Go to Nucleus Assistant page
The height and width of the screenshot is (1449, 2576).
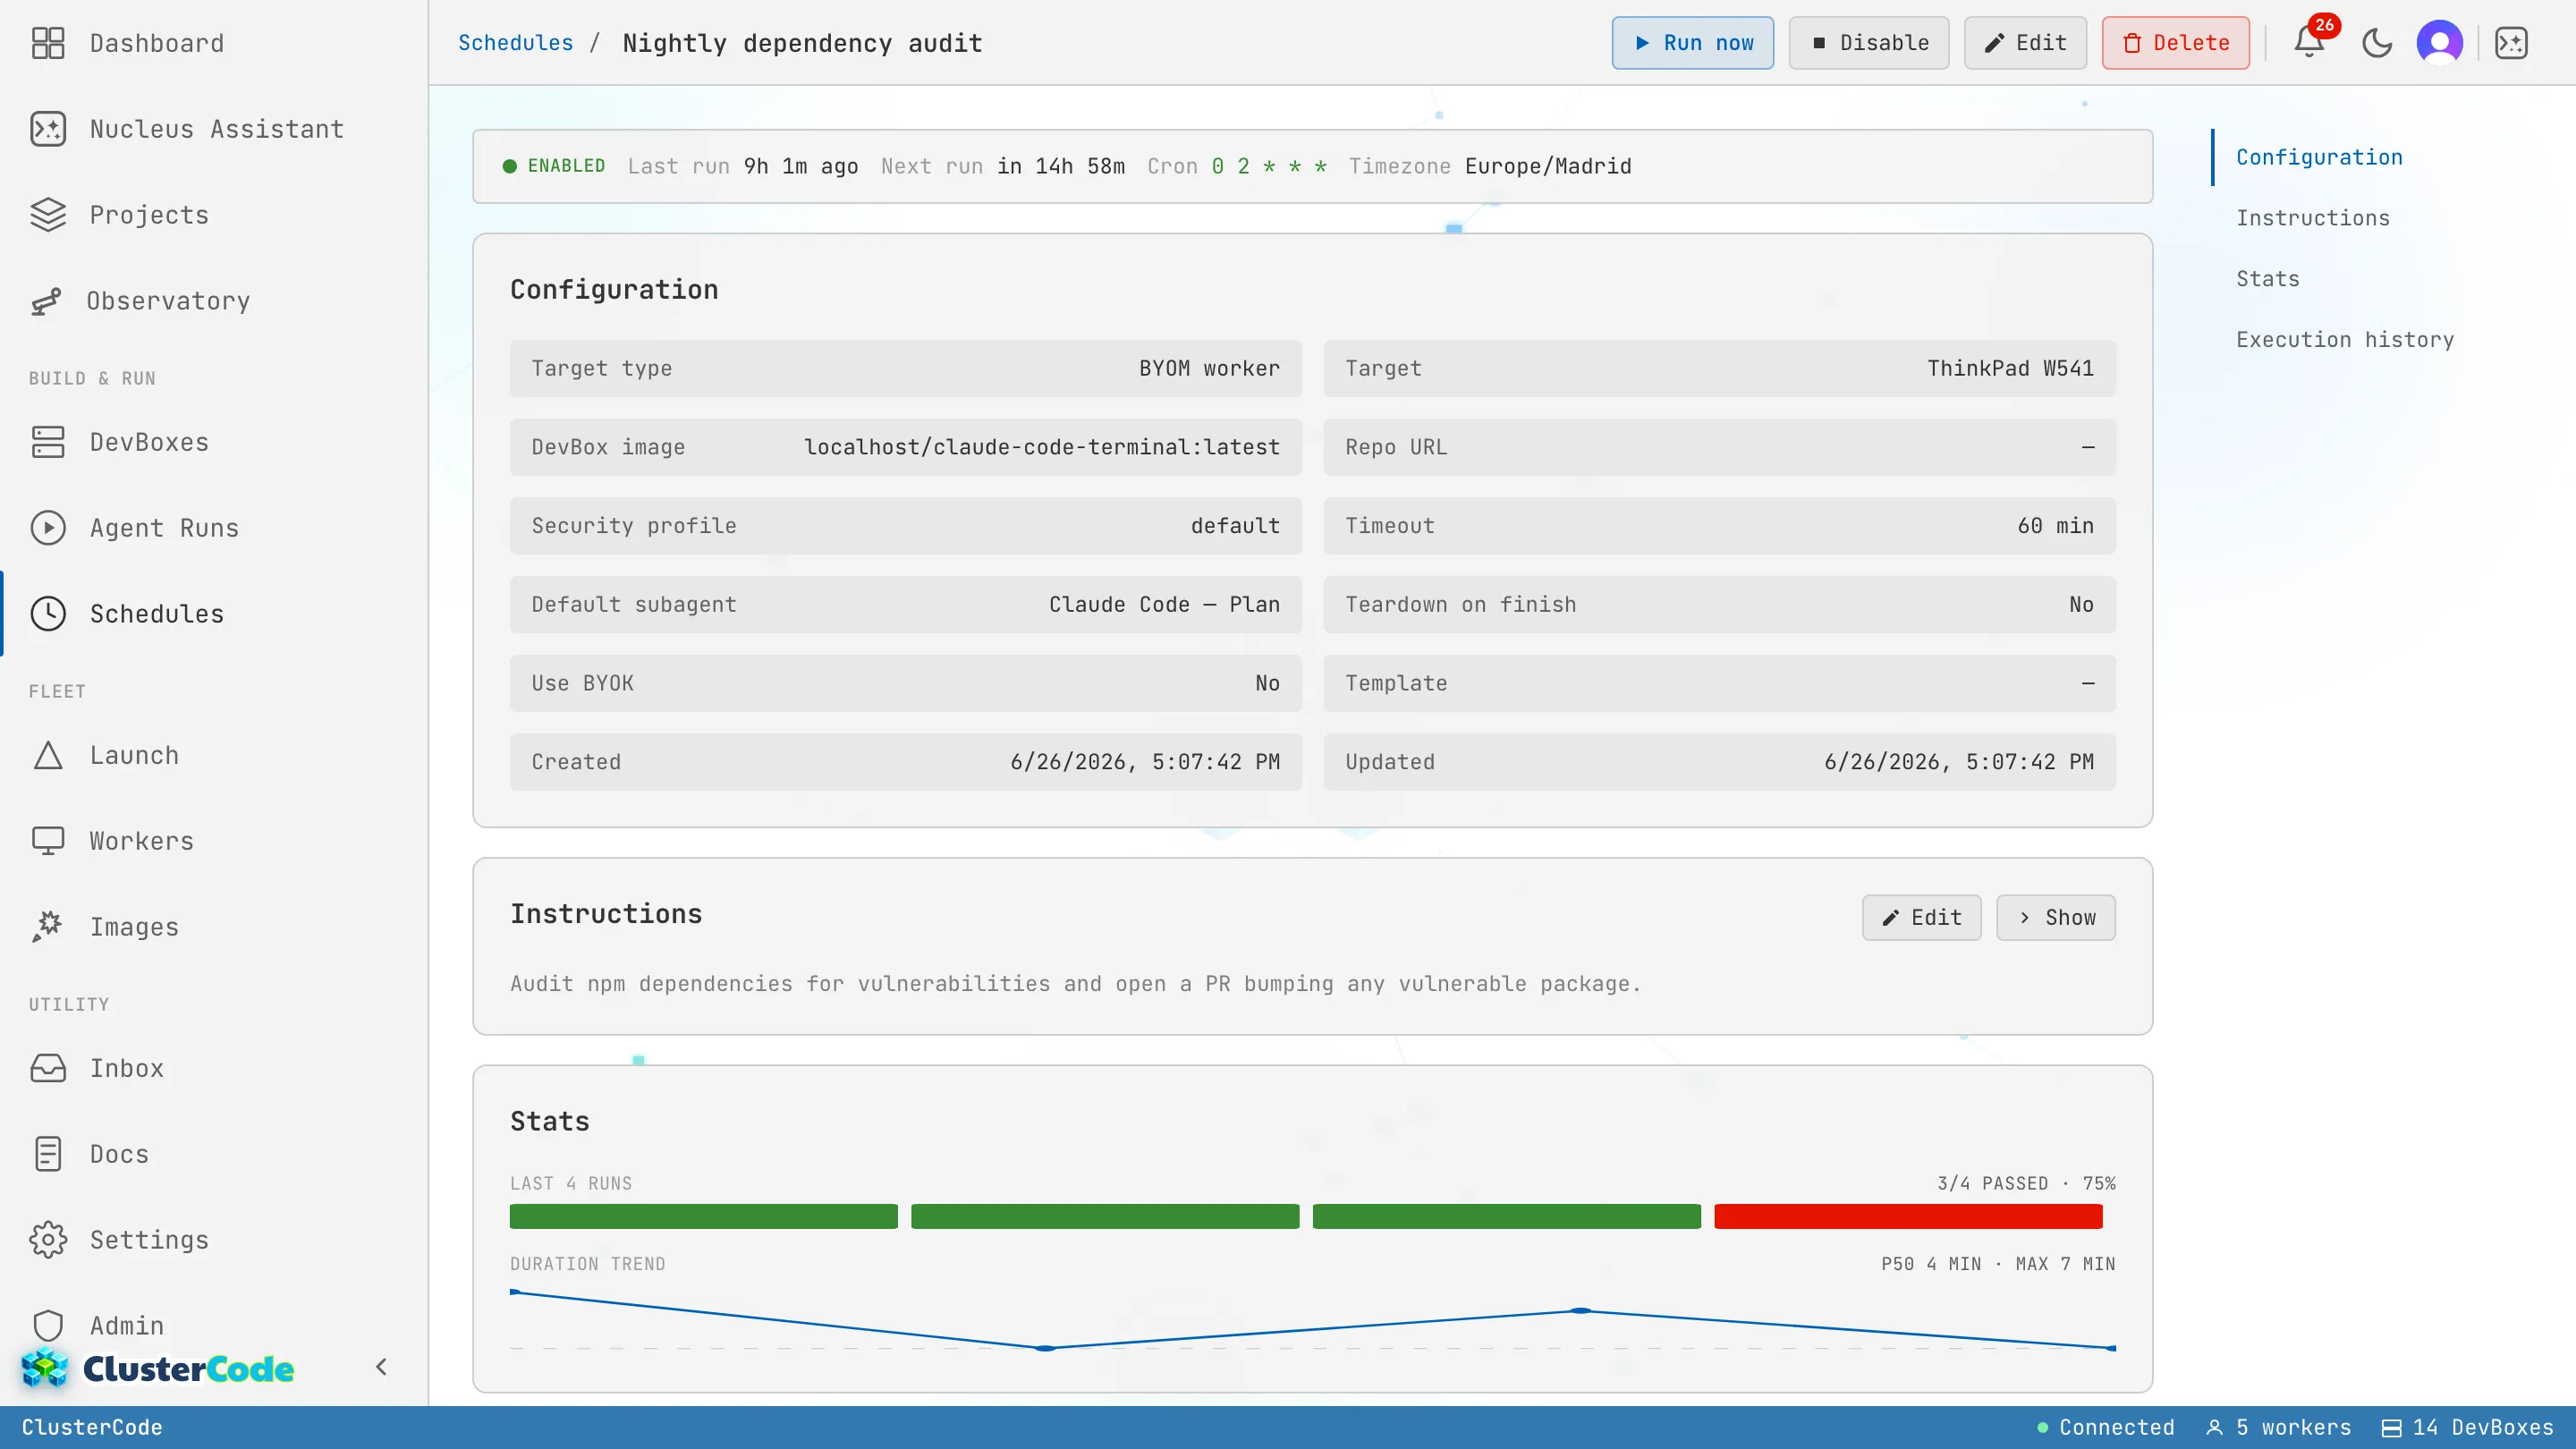tap(217, 129)
